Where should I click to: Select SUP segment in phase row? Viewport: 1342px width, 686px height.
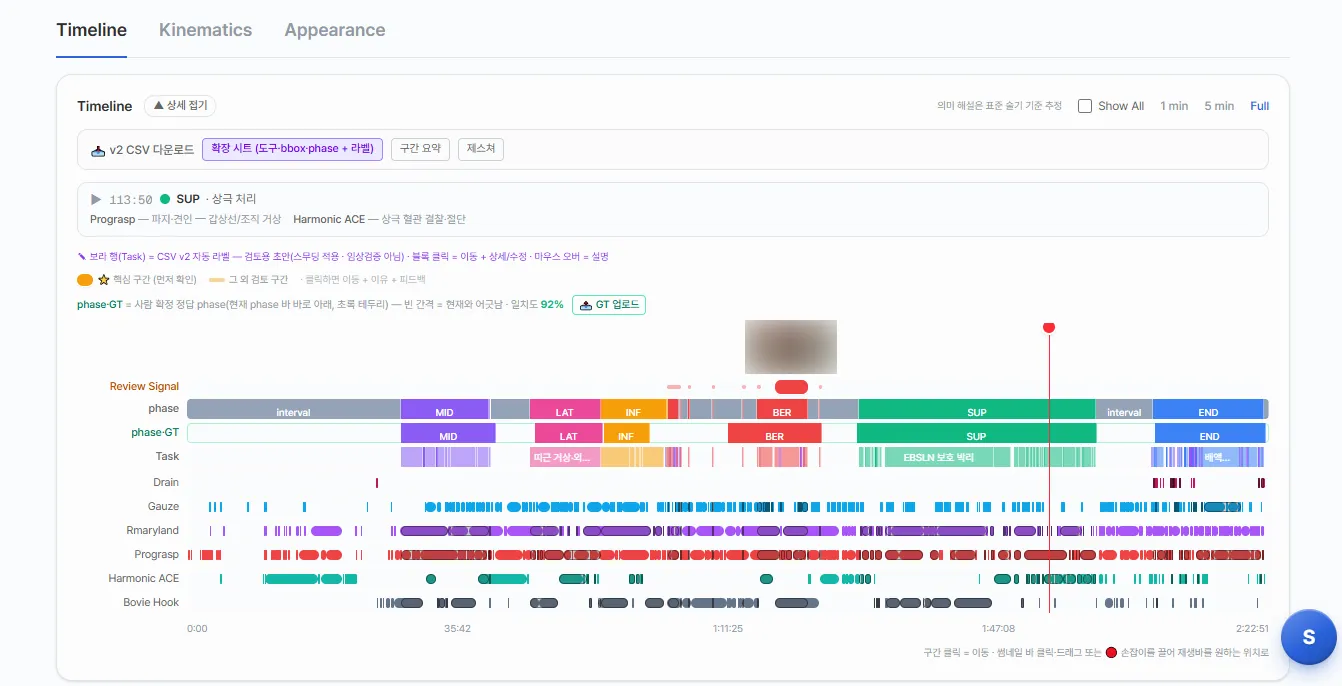click(977, 409)
